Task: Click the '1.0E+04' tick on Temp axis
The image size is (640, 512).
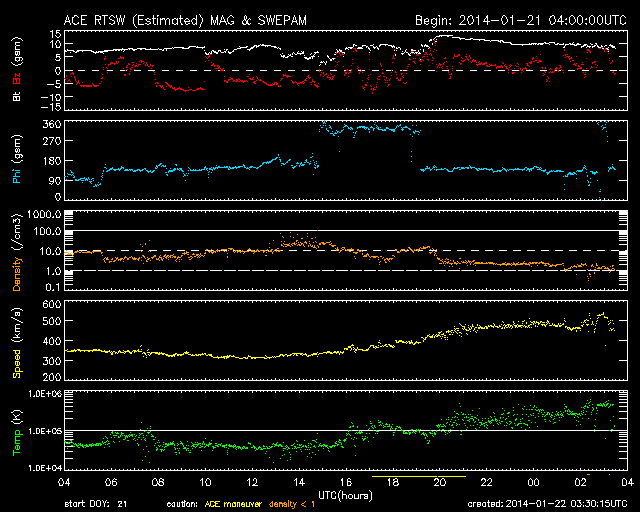Action: [x=45, y=467]
